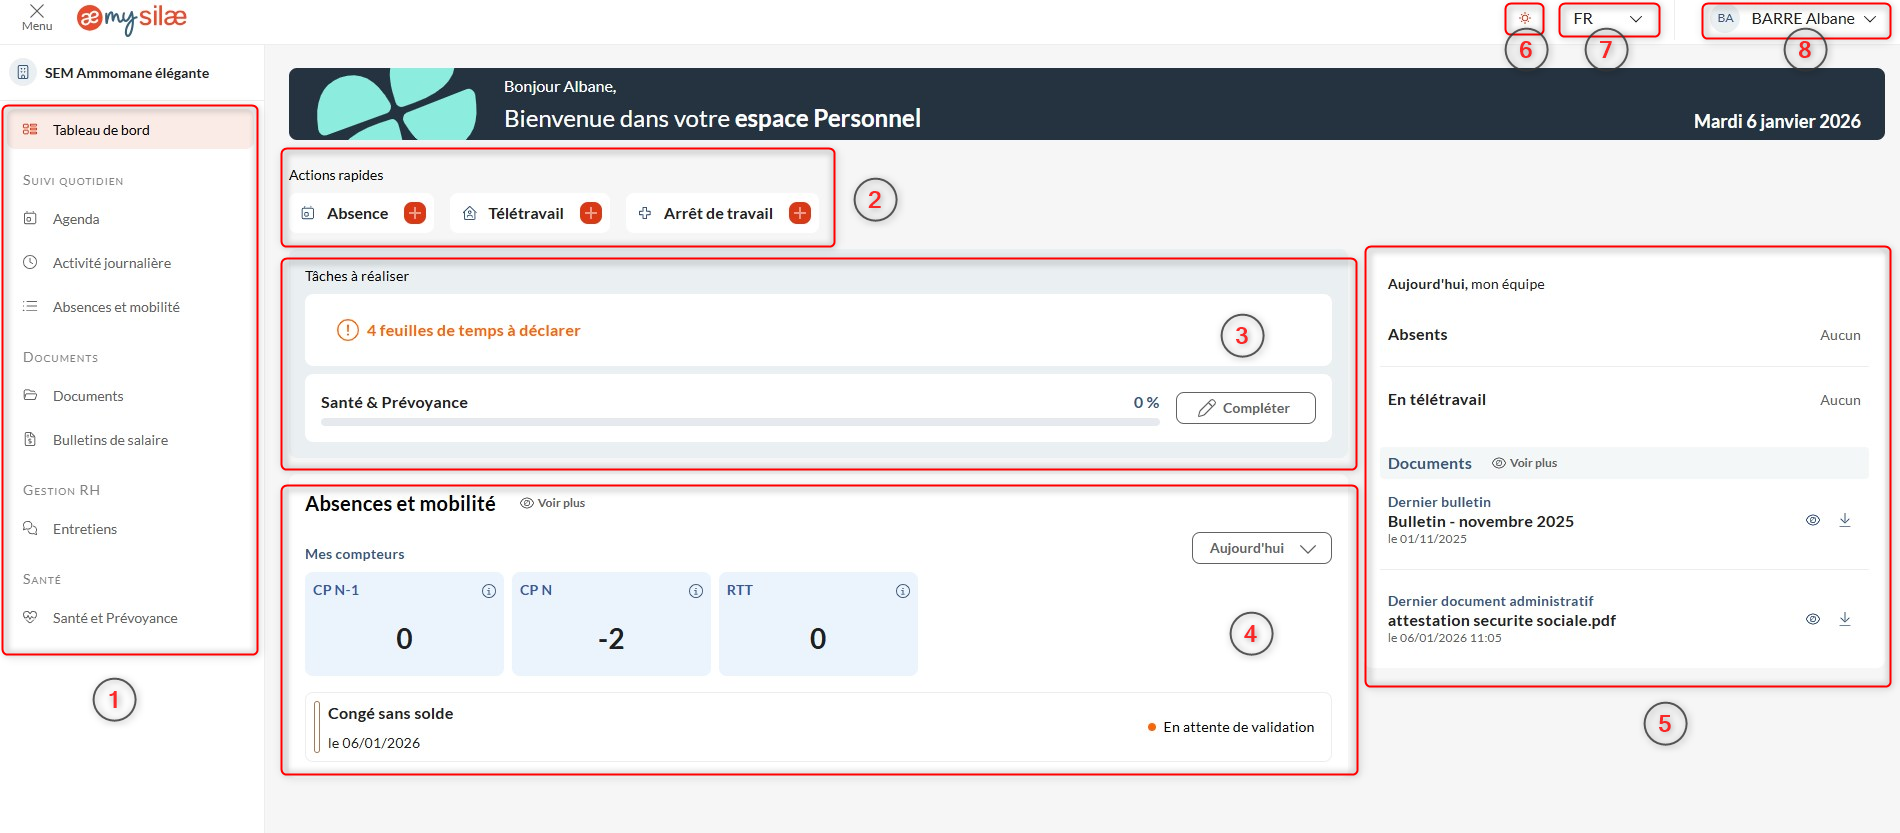Click the plus icon for Arrêt de travail

(x=800, y=213)
